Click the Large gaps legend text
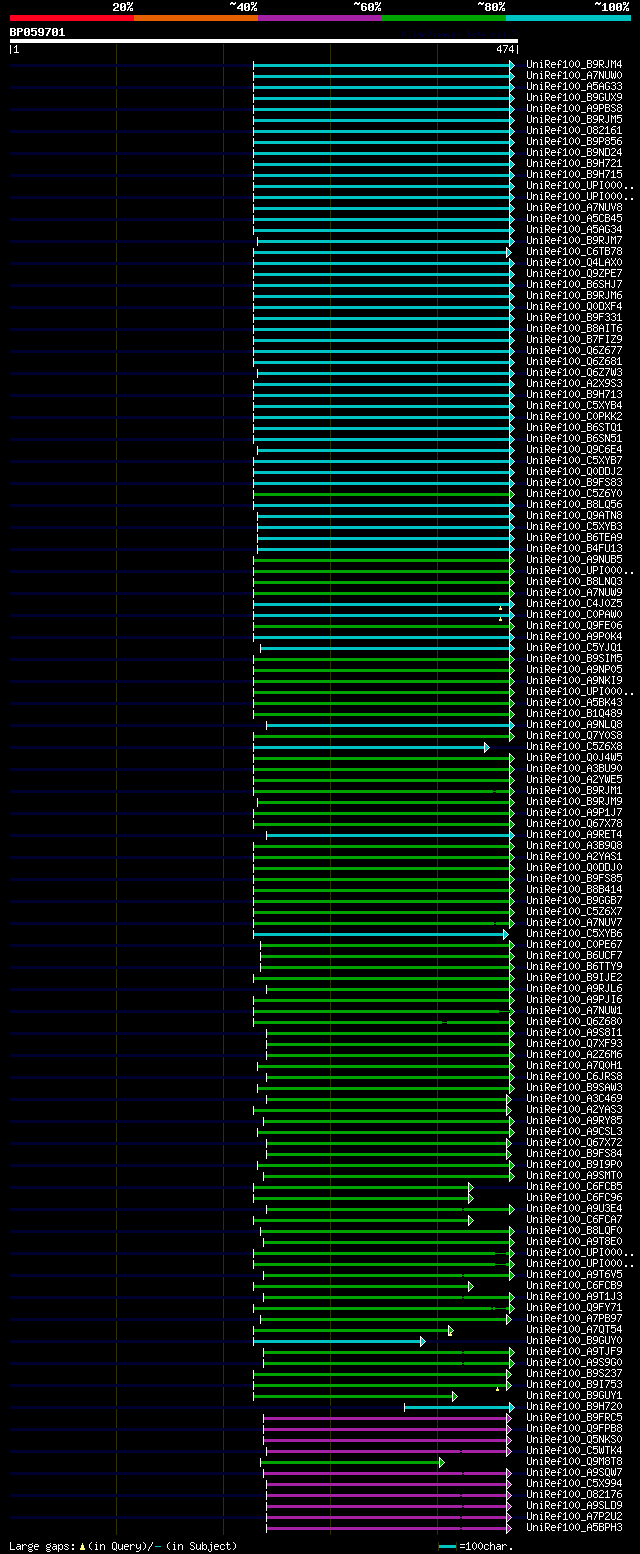Image resolution: width=640 pixels, height=1554 pixels. [x=122, y=1546]
